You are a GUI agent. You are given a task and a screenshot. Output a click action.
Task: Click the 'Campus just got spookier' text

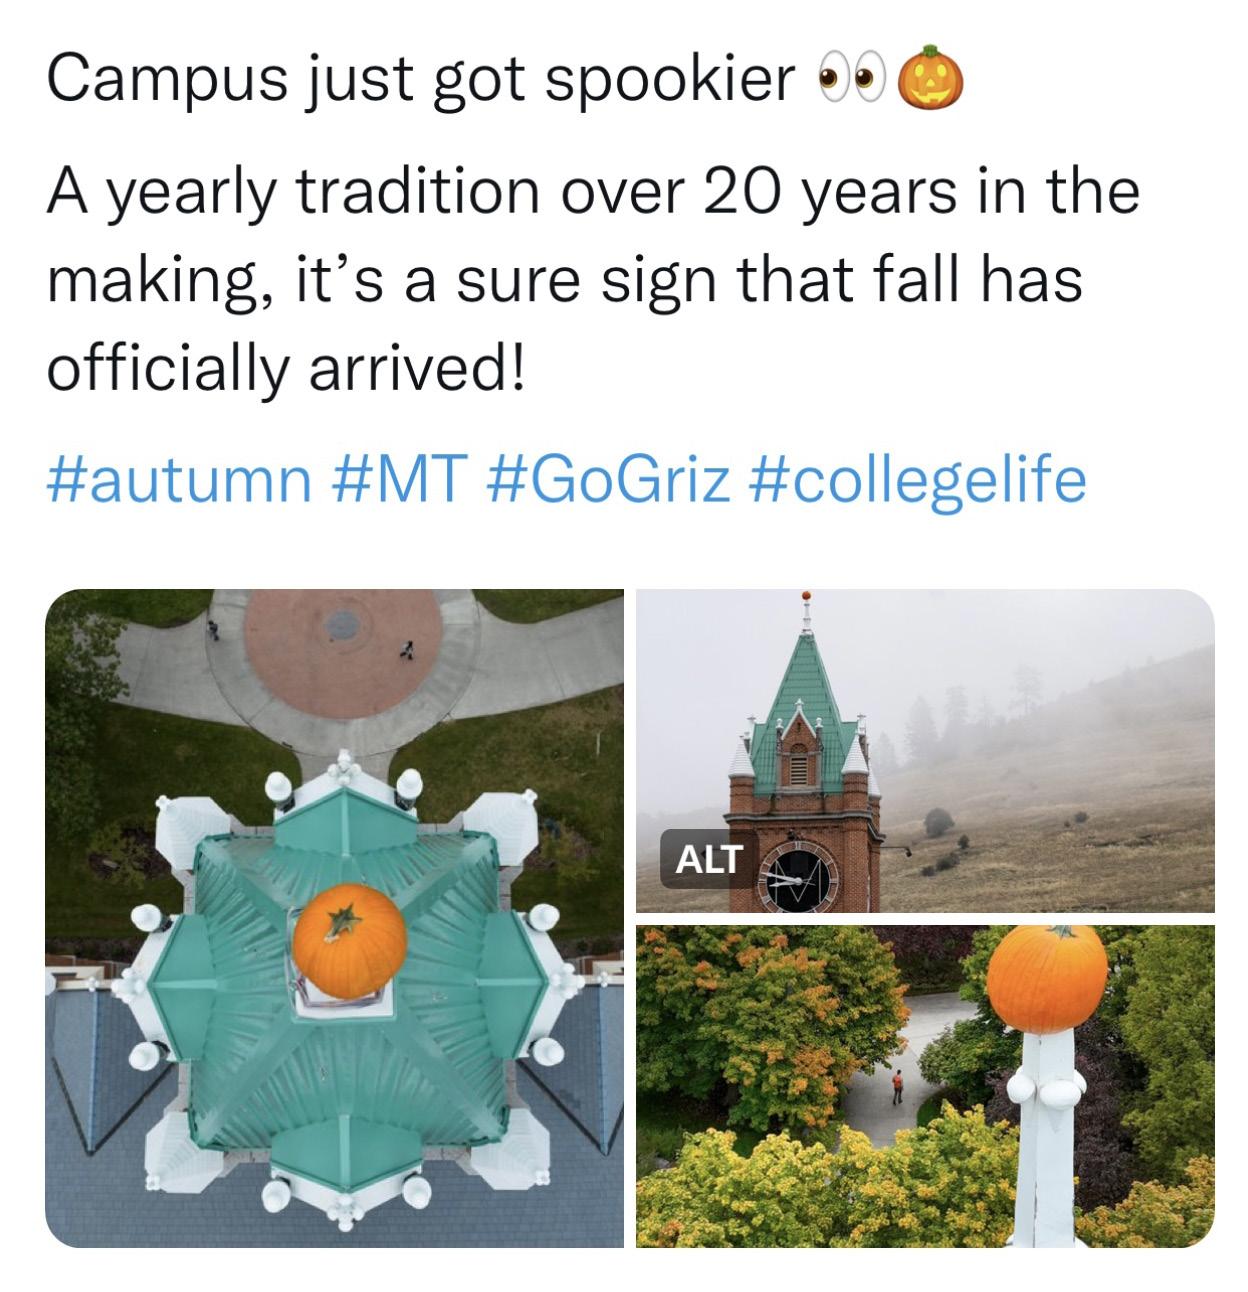coord(421,80)
